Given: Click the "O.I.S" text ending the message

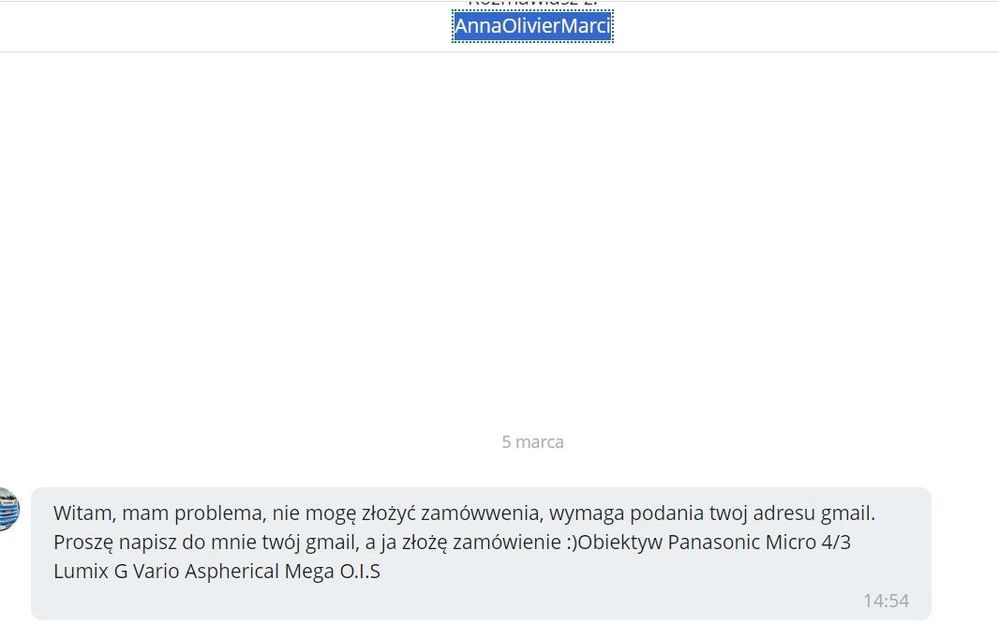Looking at the screenshot, I should (x=361, y=573).
